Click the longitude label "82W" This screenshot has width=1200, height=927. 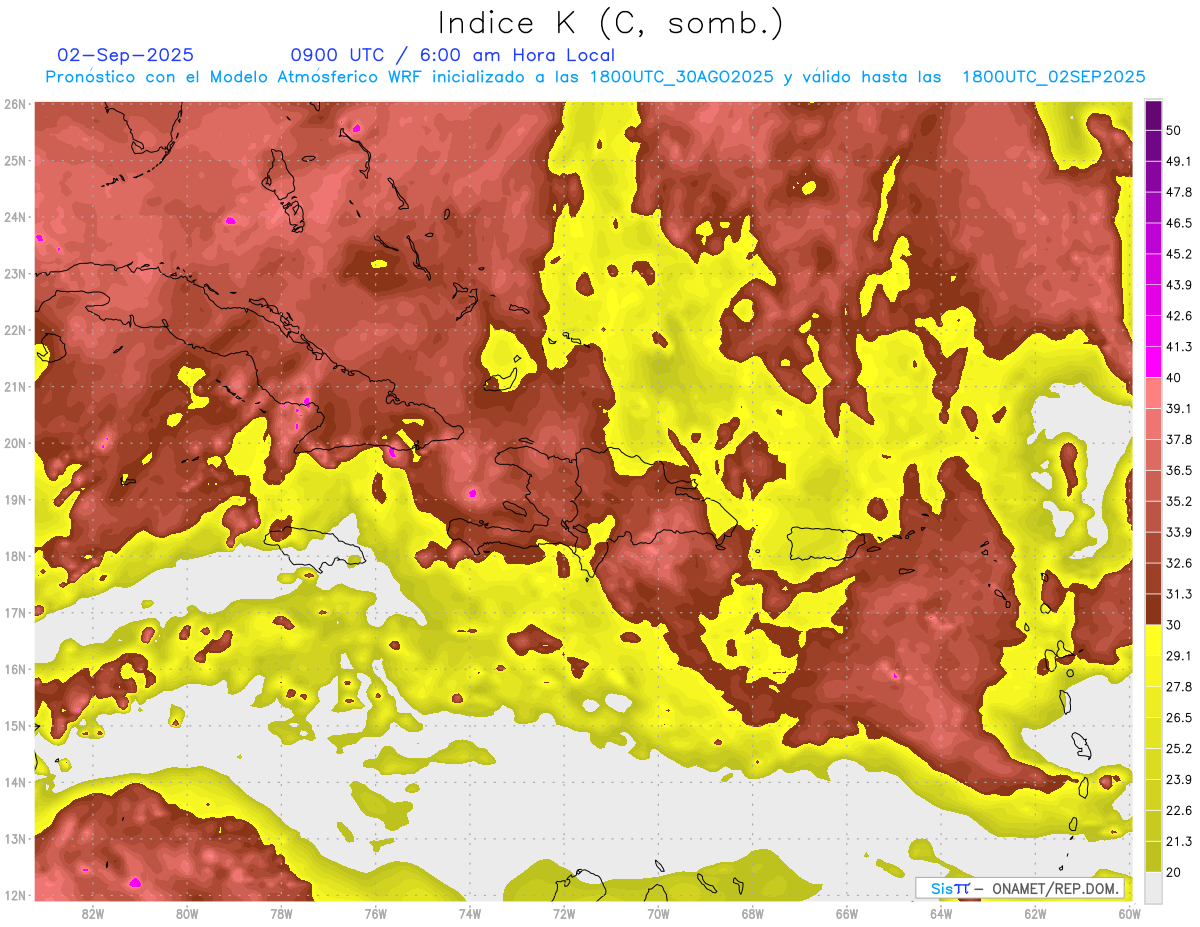pyautogui.click(x=92, y=913)
